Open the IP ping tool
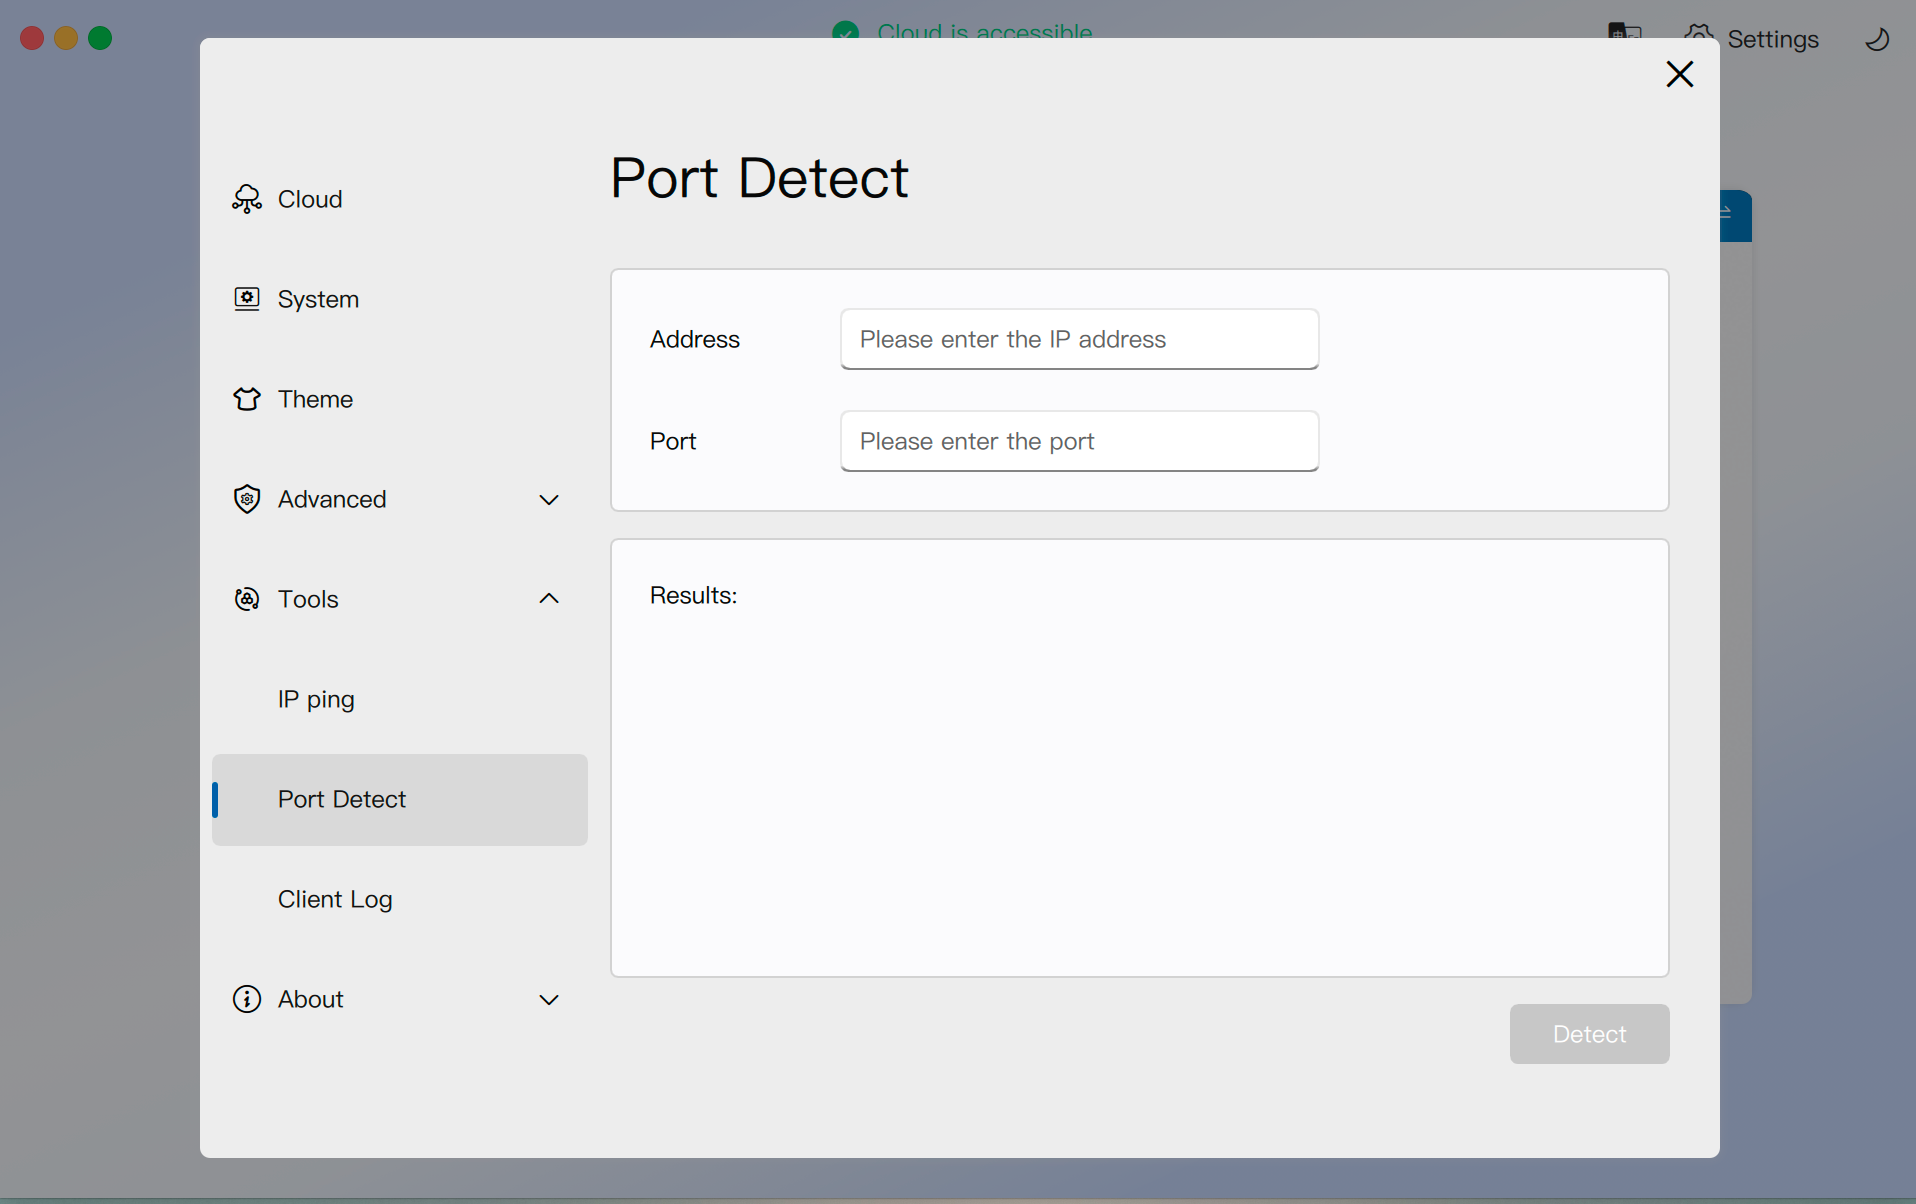 pos(316,699)
